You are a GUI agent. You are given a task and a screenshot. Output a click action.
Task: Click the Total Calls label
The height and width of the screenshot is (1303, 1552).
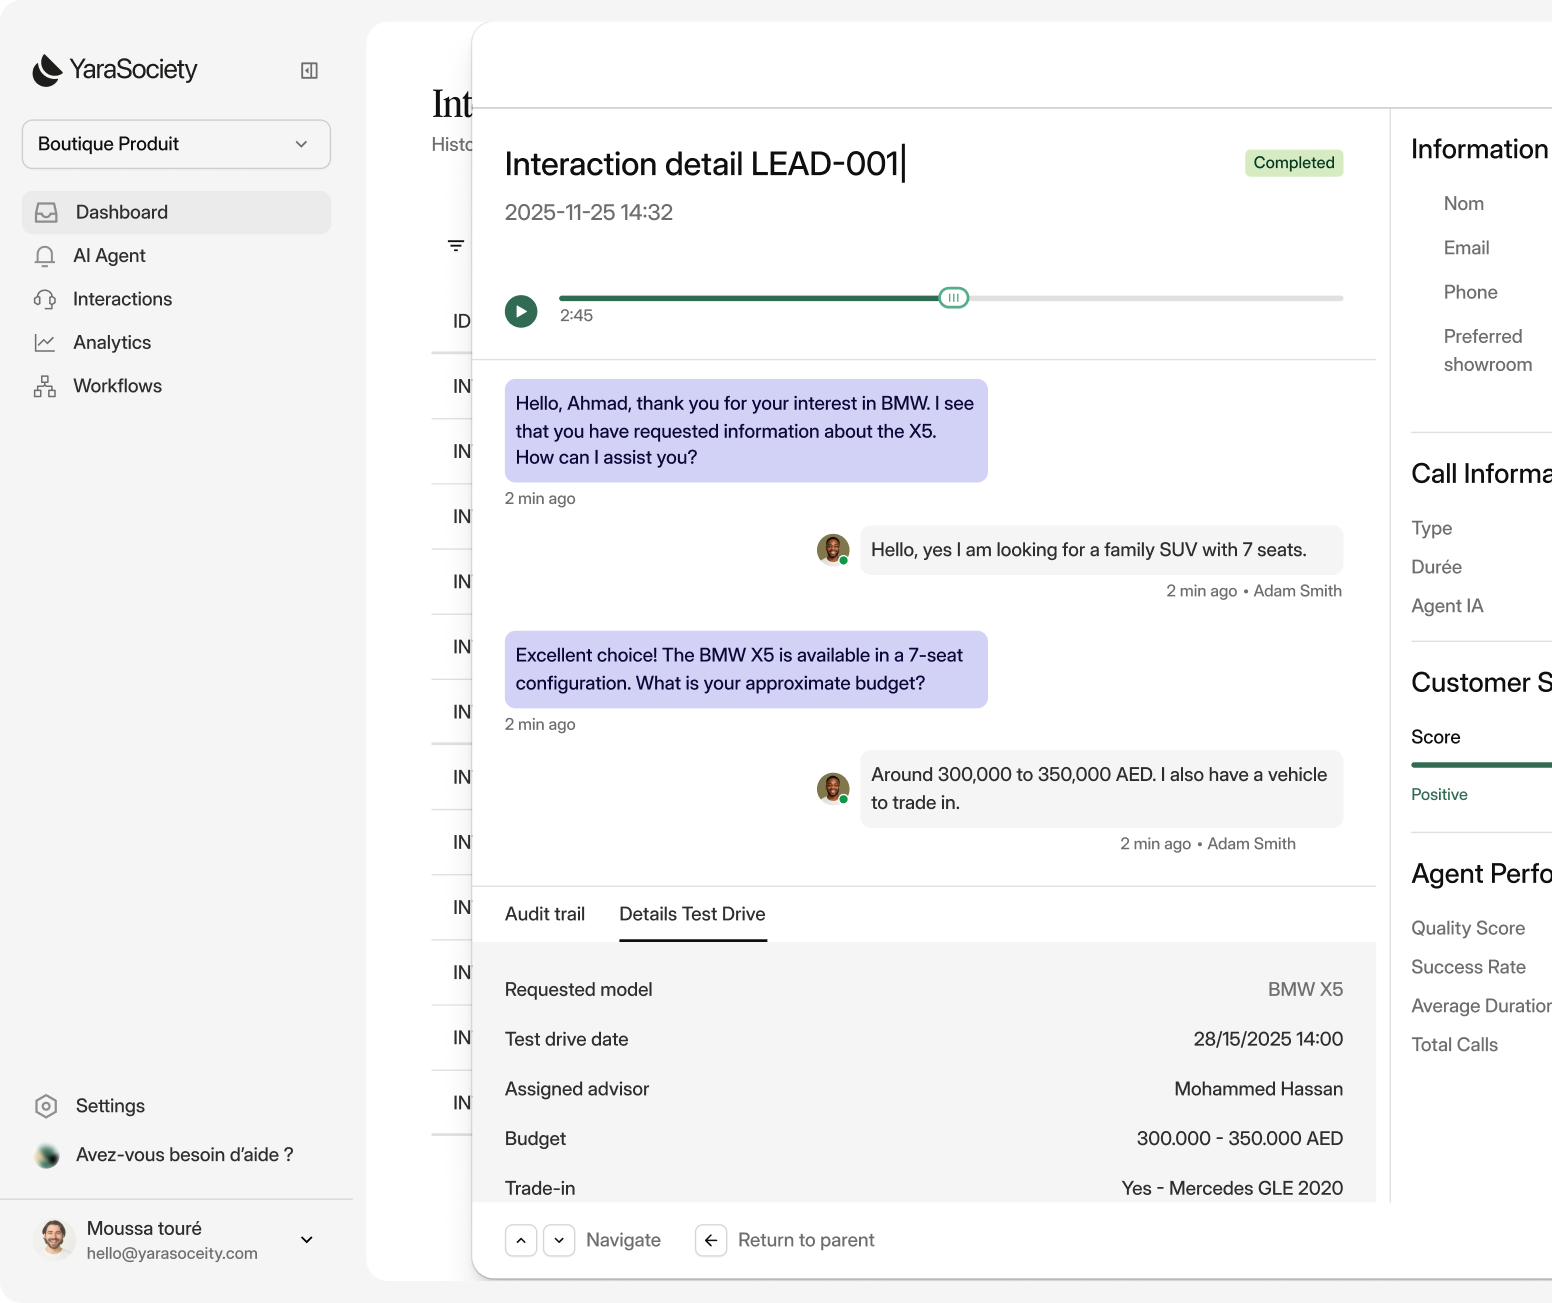pos(1454,1045)
